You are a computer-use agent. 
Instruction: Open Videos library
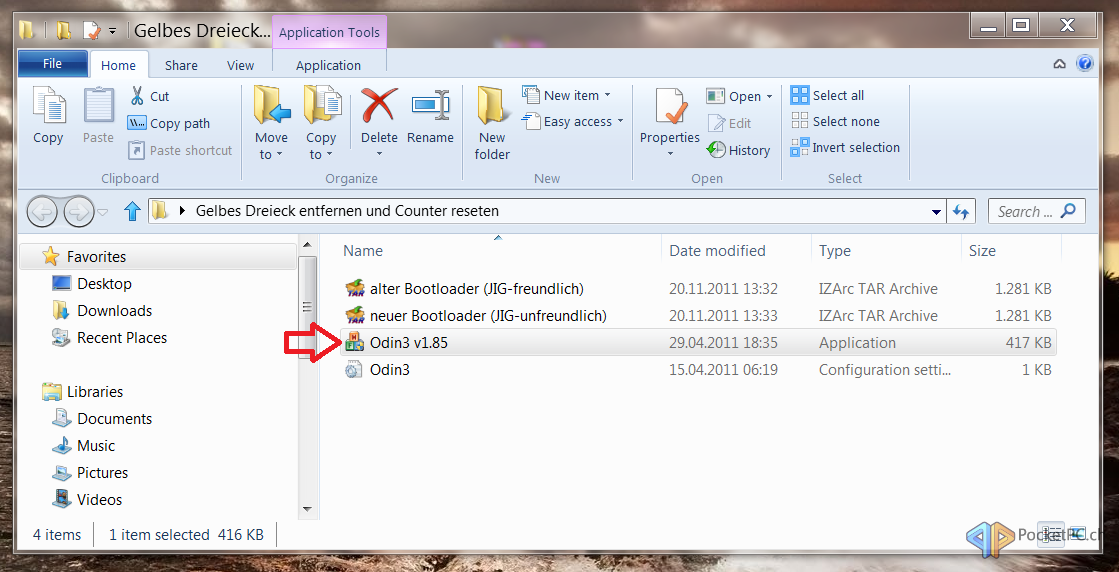coord(99,500)
